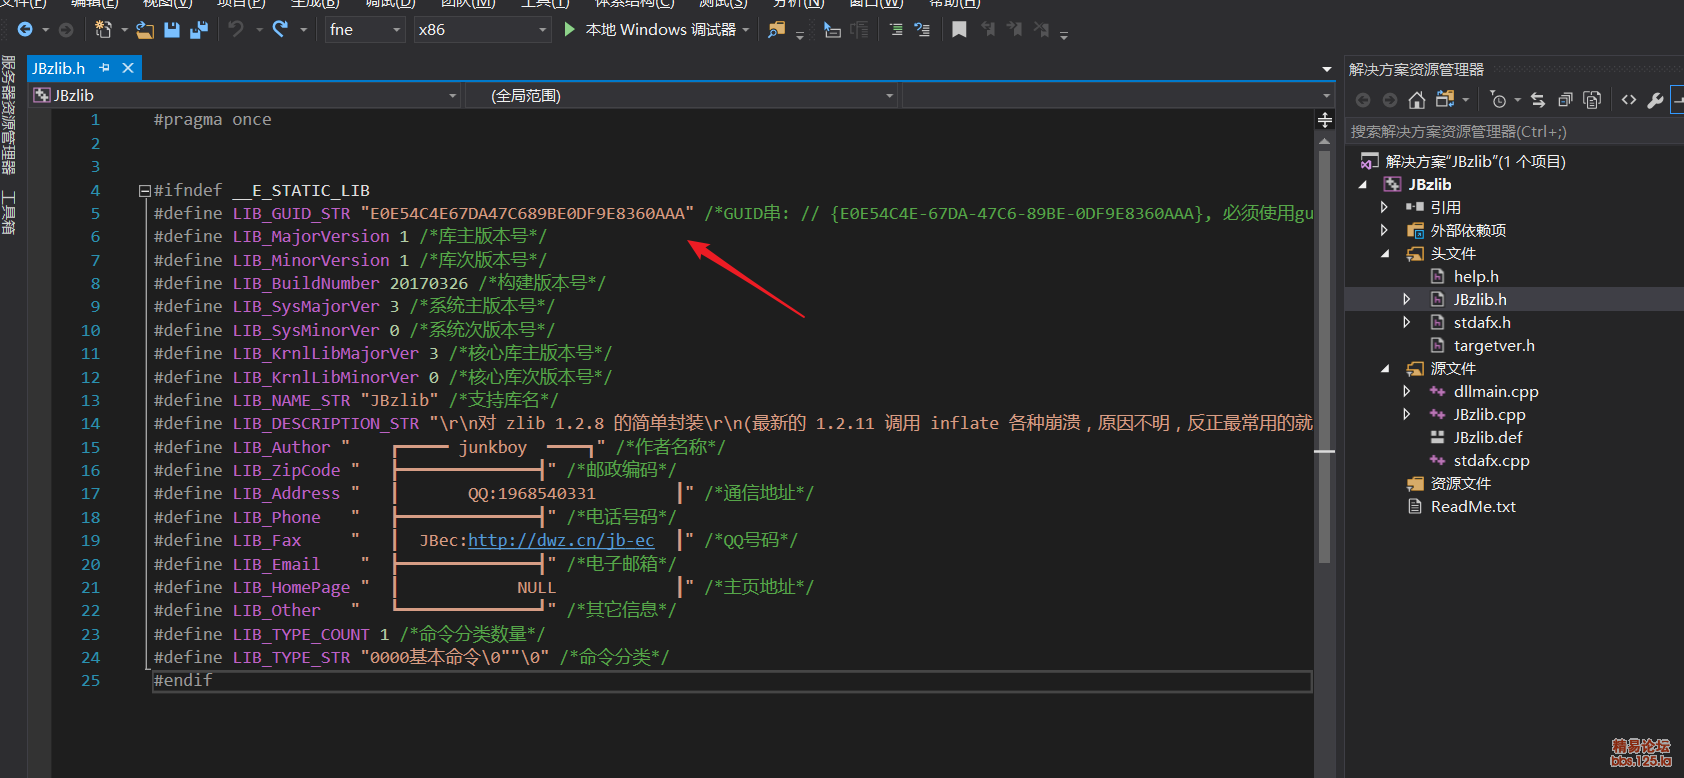This screenshot has width=1684, height=778.
Task: Open the debugger target dropdown arrow
Action: [x=746, y=30]
